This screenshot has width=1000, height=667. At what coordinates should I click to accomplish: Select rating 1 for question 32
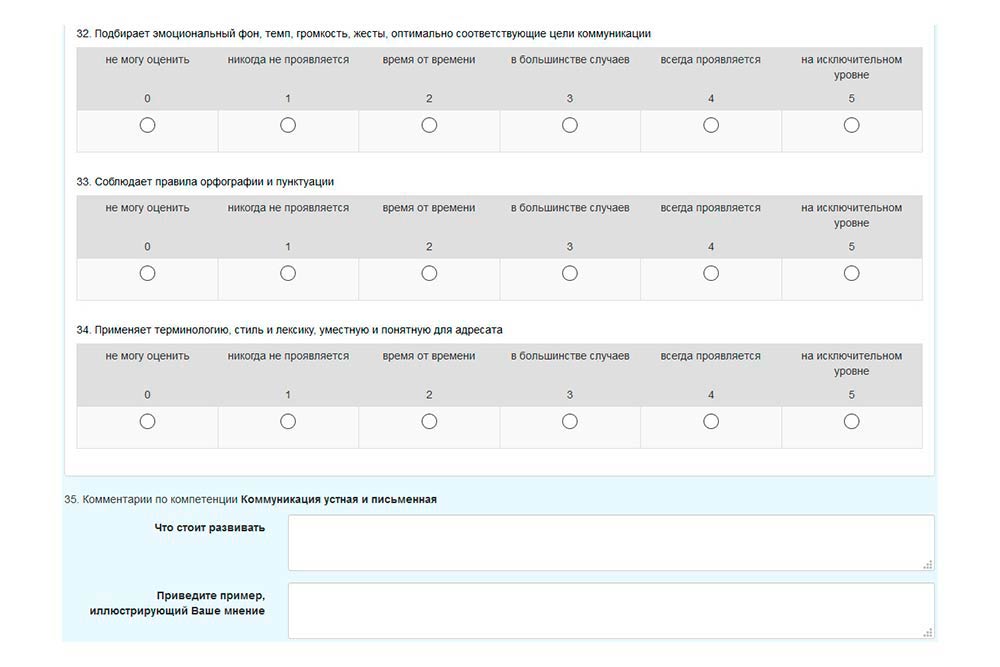[288, 125]
